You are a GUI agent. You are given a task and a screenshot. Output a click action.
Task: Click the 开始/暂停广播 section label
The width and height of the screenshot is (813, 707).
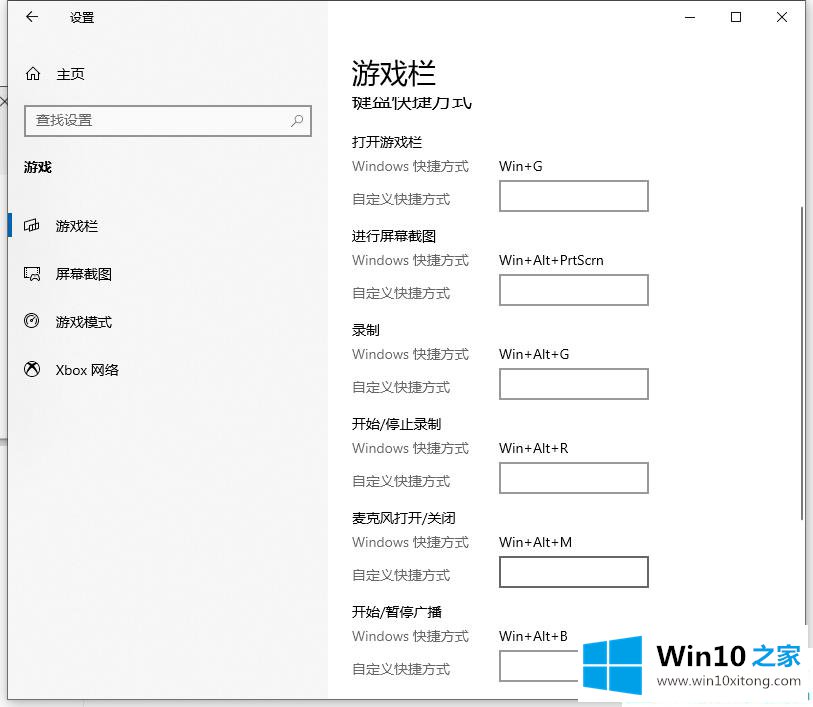pyautogui.click(x=397, y=612)
